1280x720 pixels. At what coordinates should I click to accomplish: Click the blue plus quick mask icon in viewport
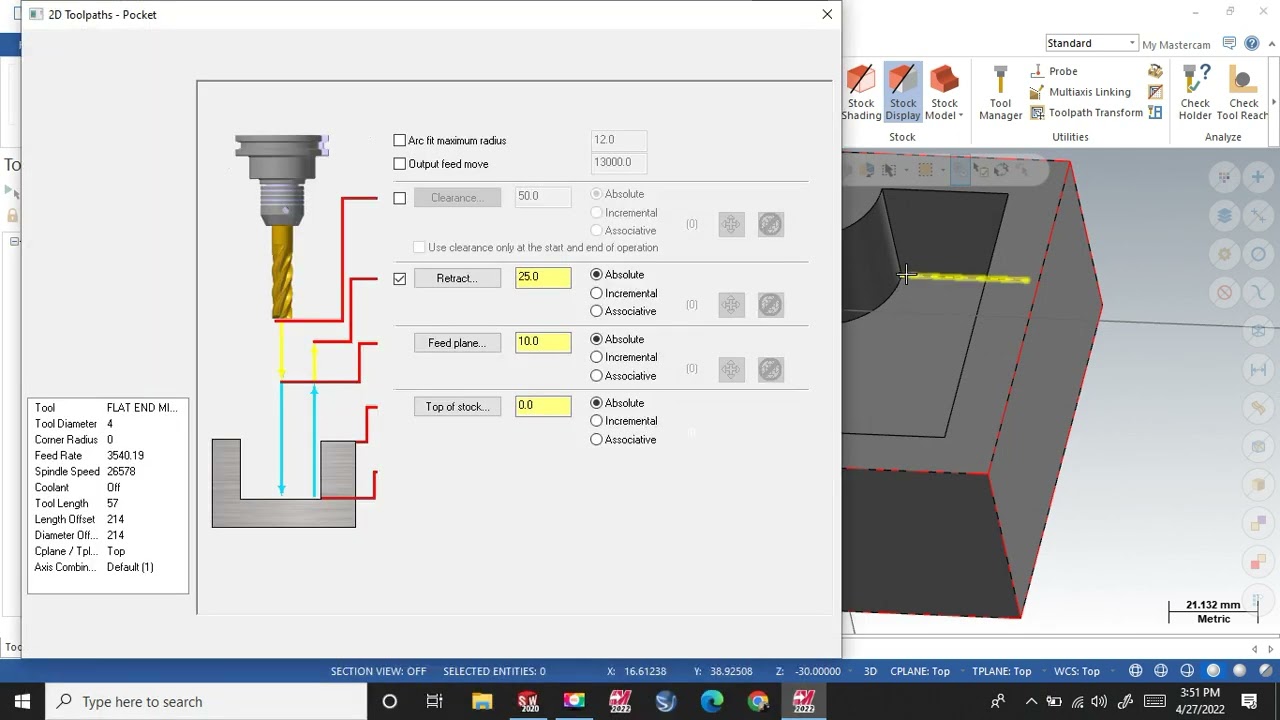click(1258, 177)
